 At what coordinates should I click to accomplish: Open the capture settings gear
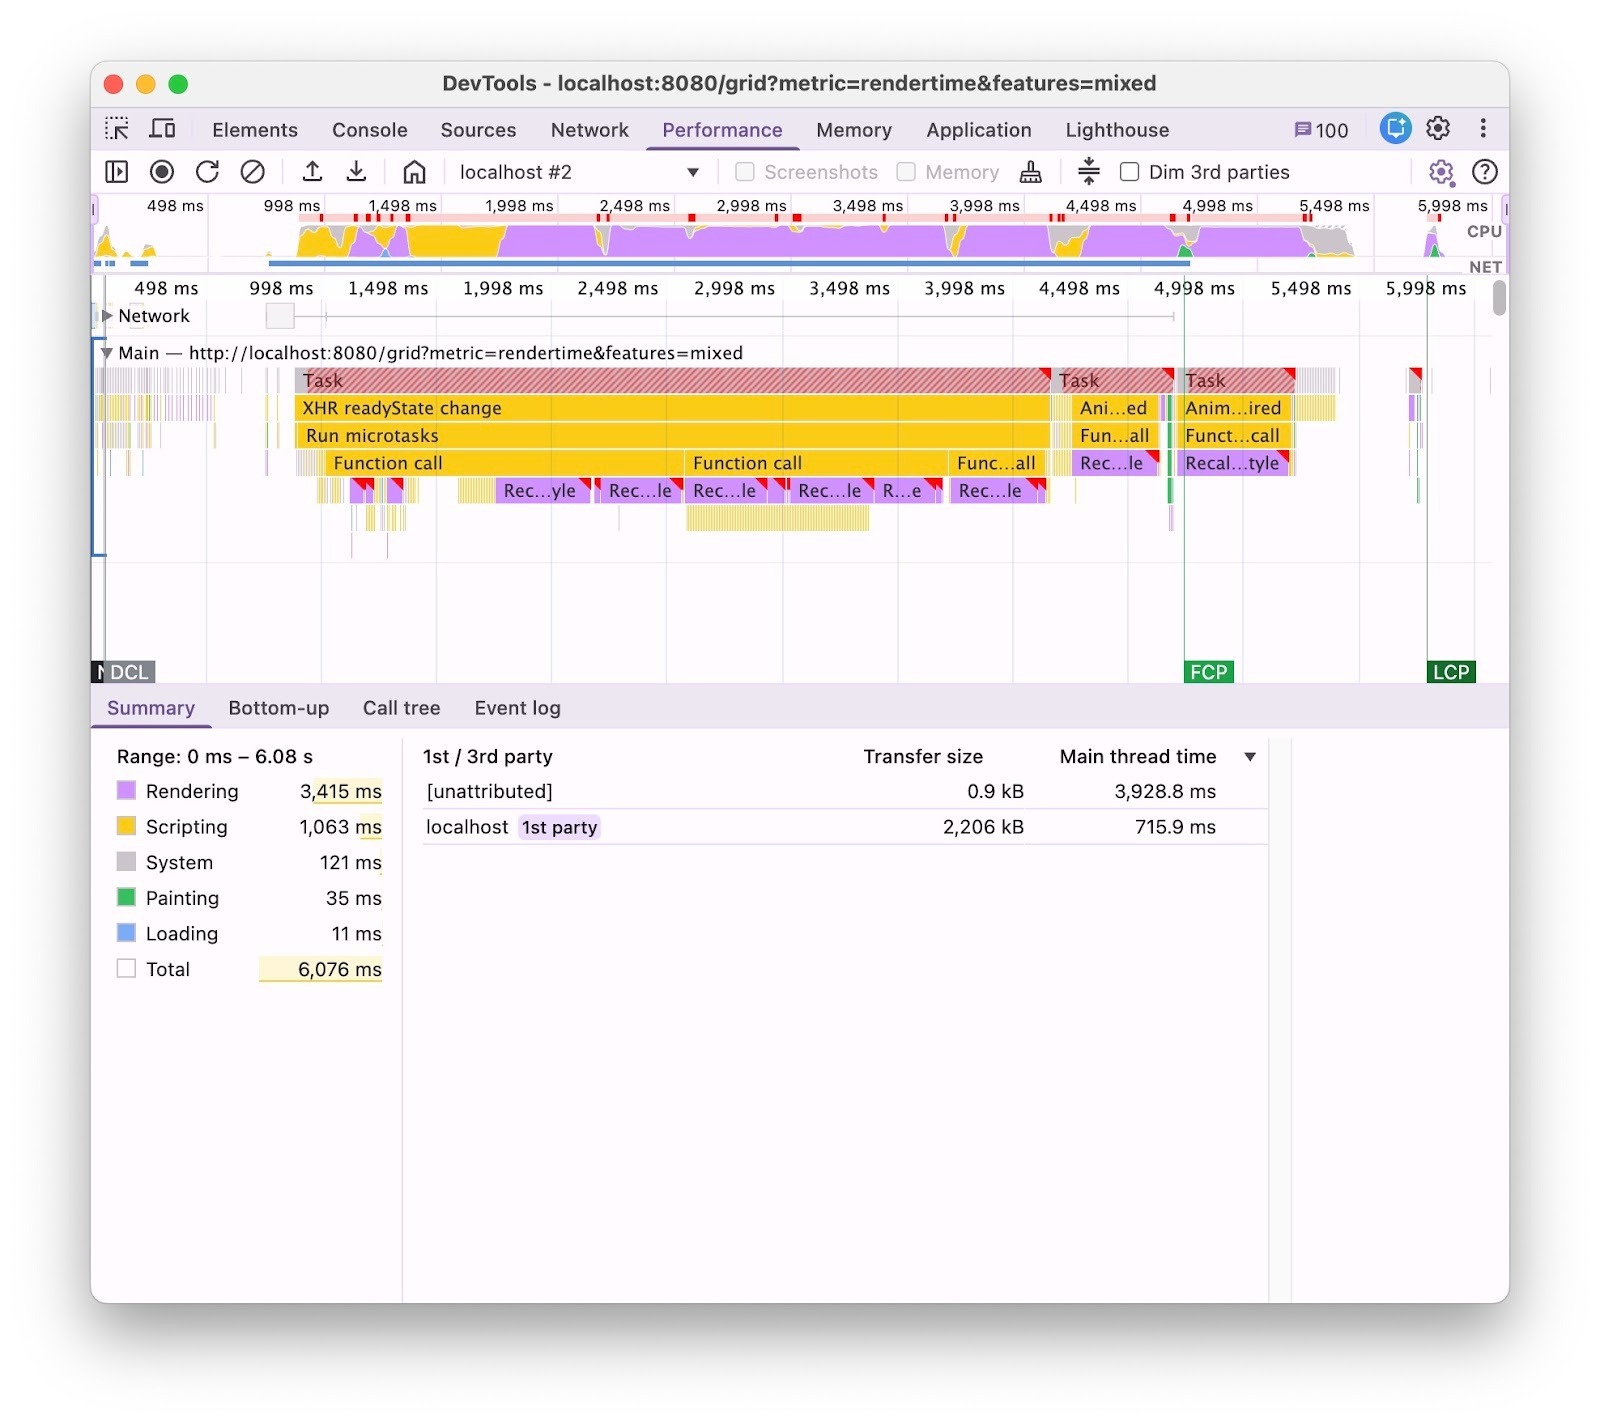(1440, 172)
